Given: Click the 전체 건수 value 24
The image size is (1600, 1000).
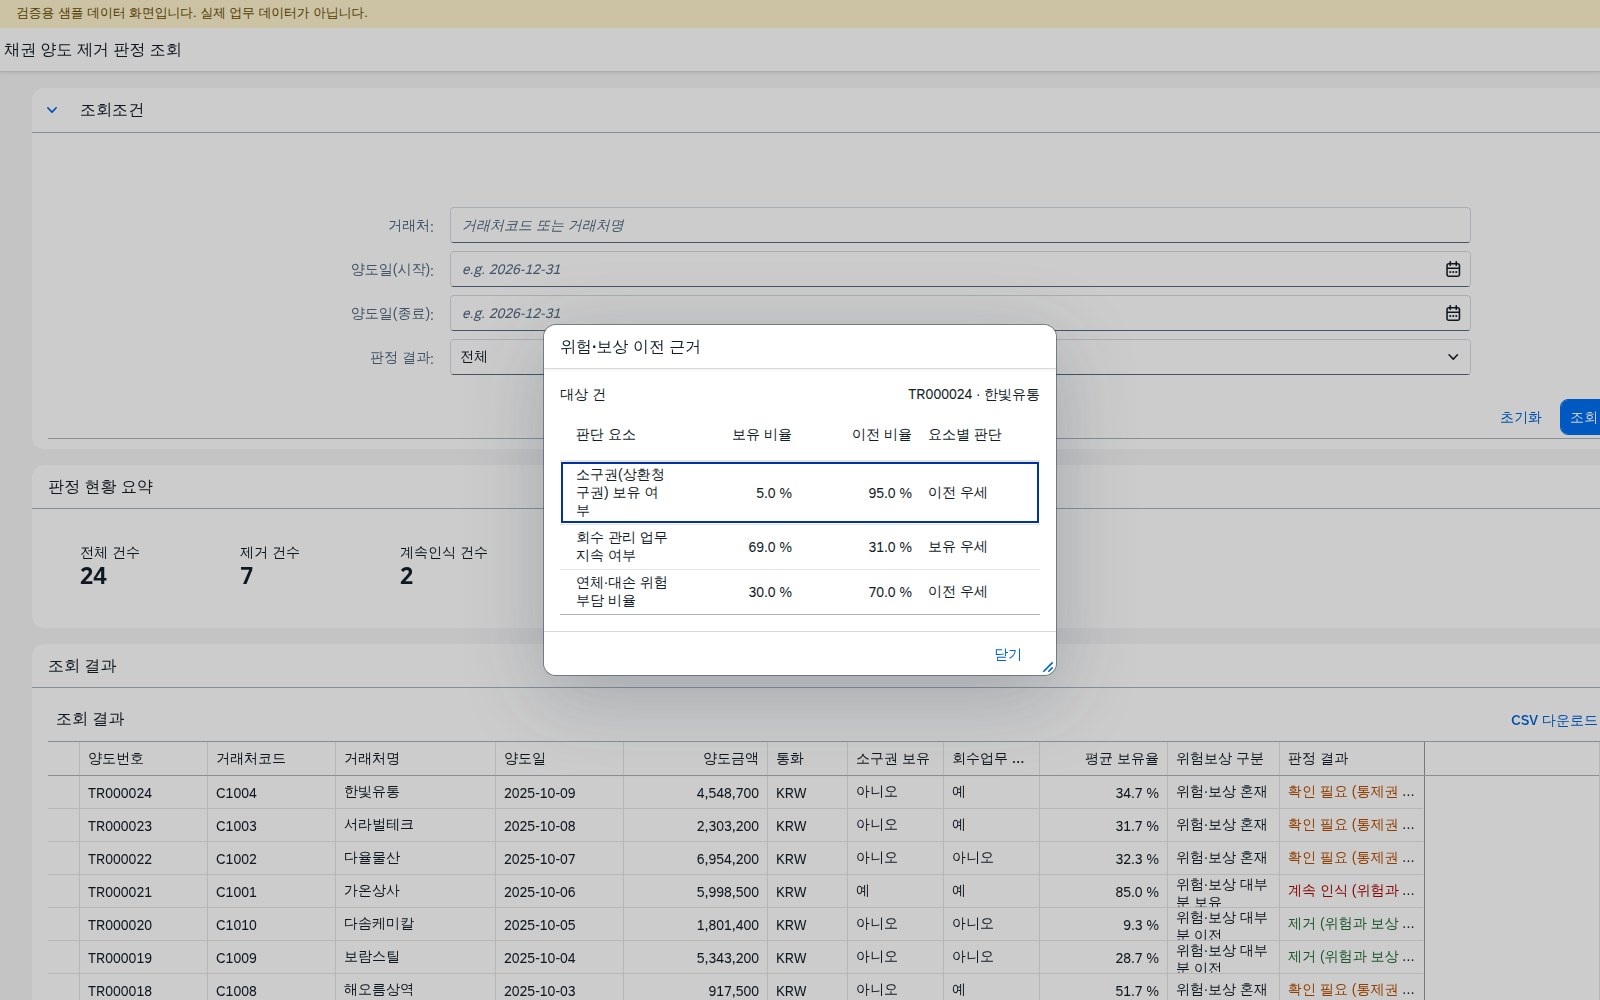Looking at the screenshot, I should click(x=93, y=576).
